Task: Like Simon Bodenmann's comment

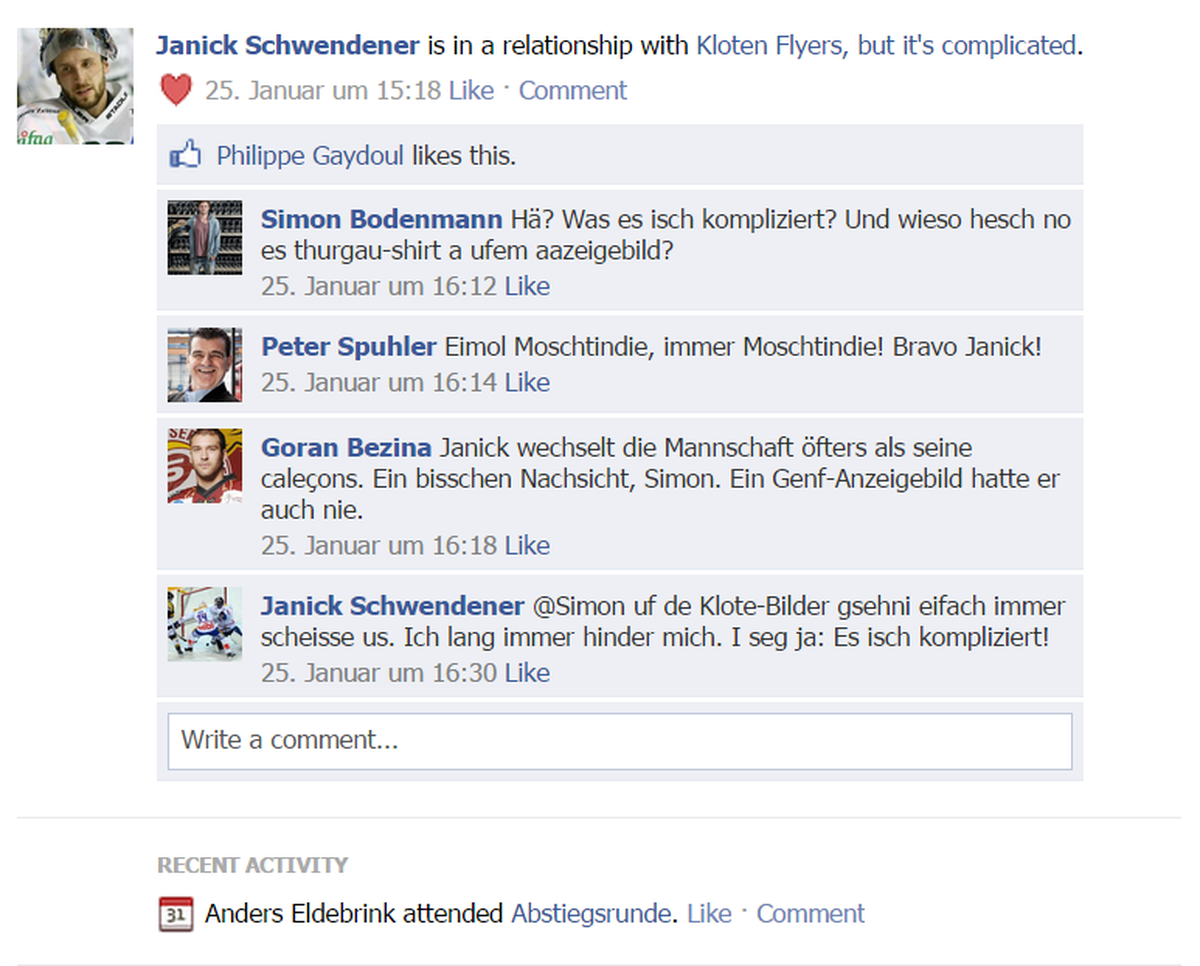Action: pos(527,286)
